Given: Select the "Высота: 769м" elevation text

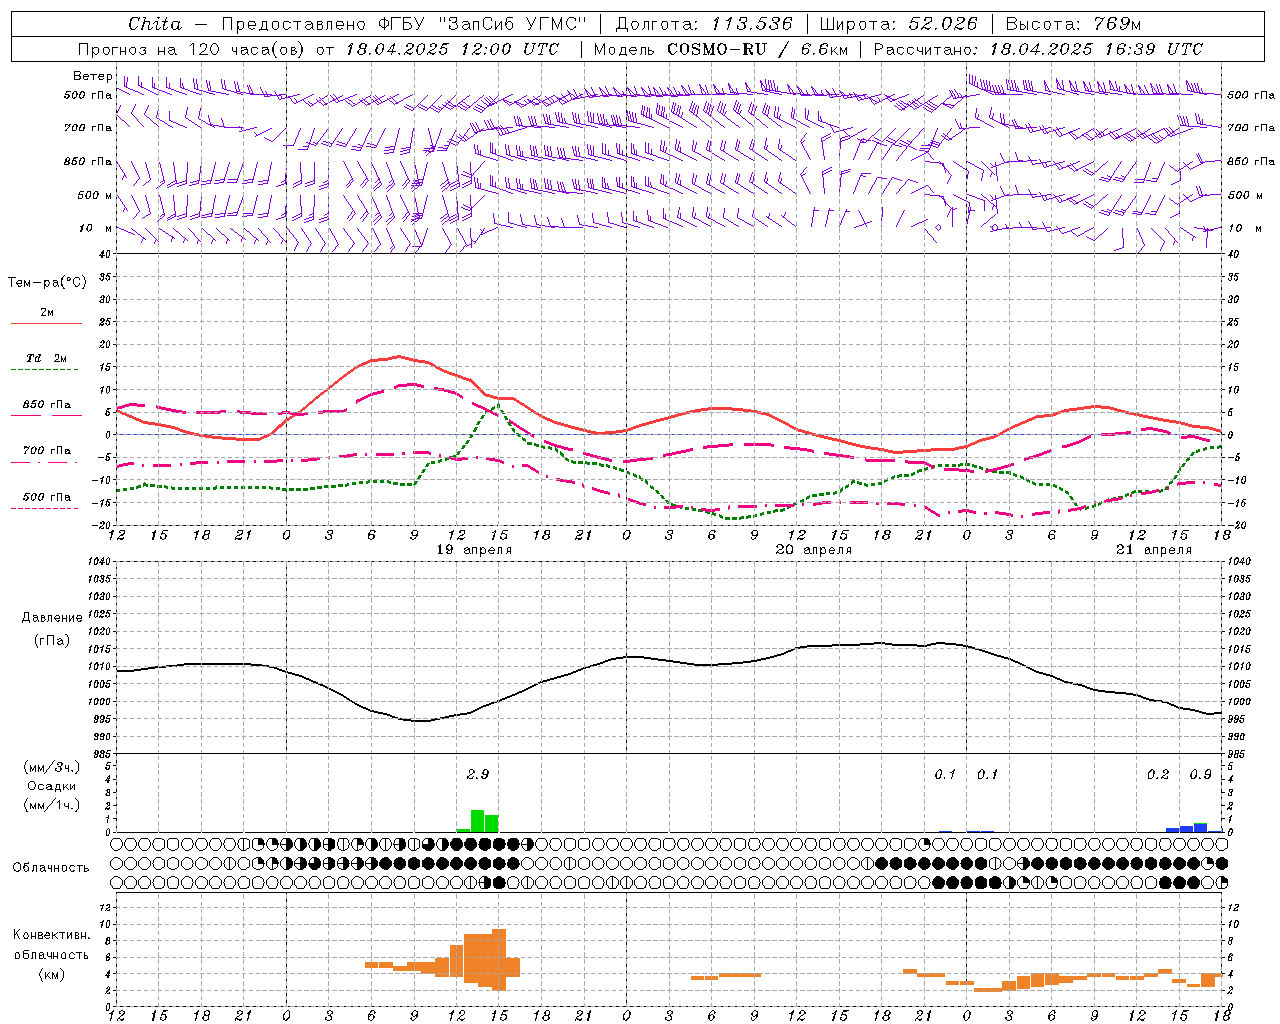Looking at the screenshot, I should 1073,24.
